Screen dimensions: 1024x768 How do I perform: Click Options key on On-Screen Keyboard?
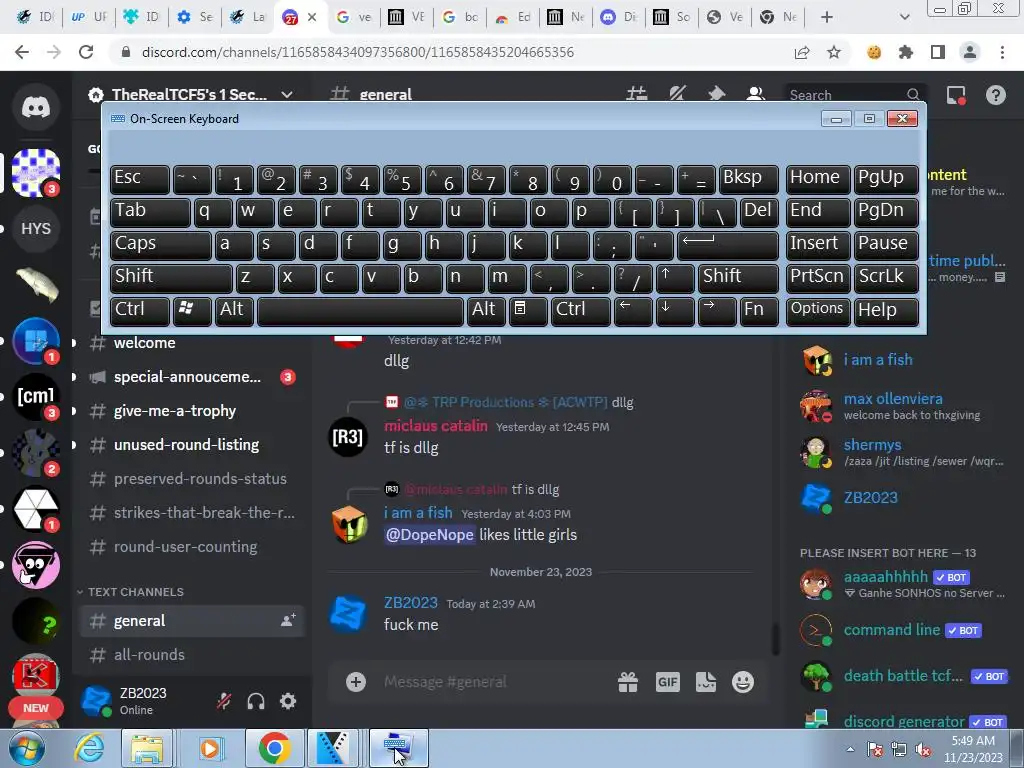click(x=817, y=310)
